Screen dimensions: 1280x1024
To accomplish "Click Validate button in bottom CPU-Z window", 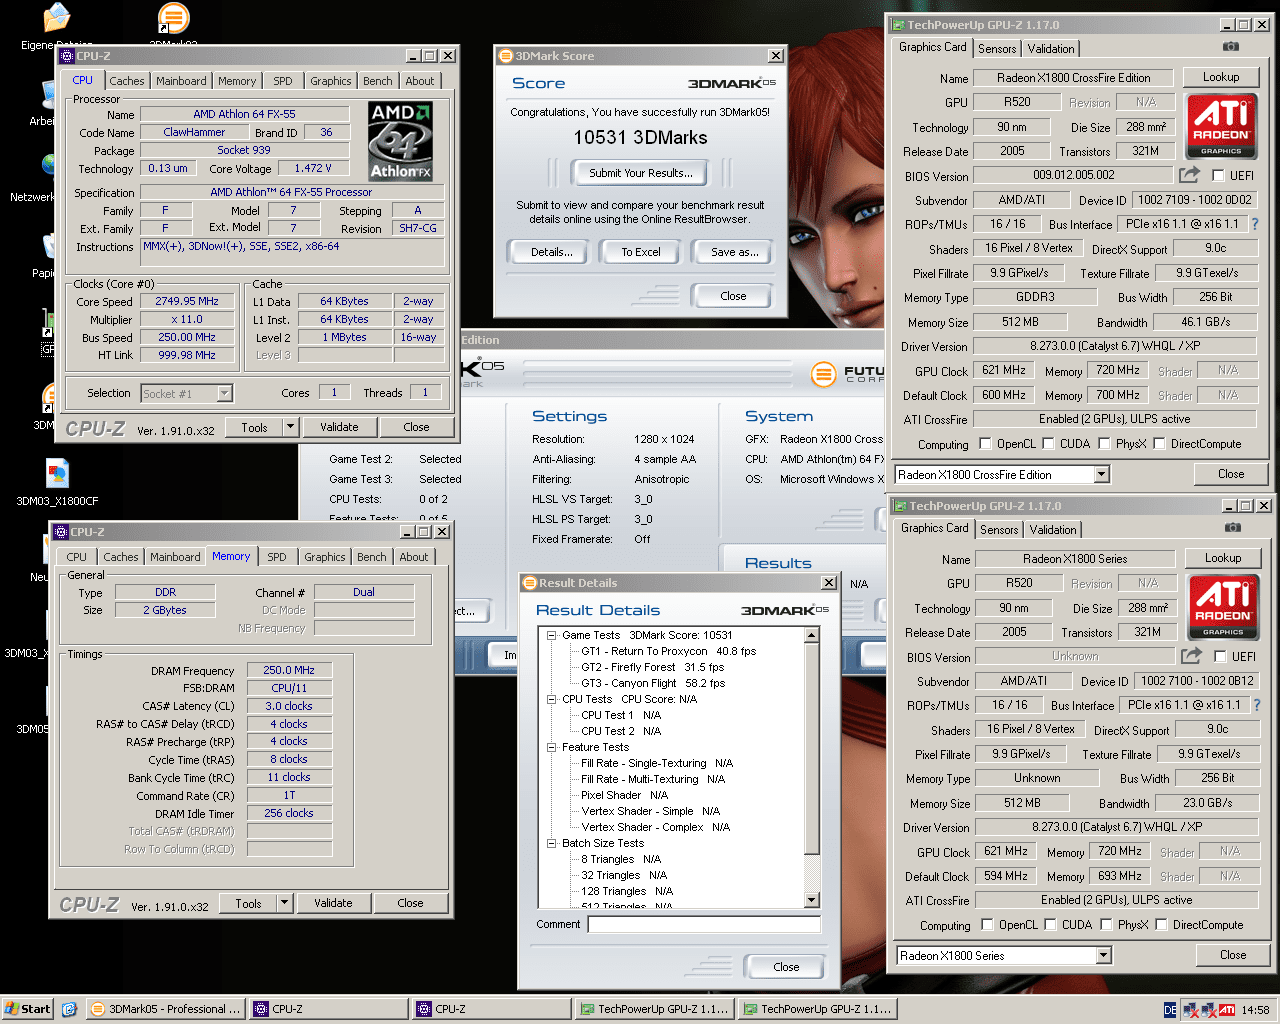I will coord(333,903).
